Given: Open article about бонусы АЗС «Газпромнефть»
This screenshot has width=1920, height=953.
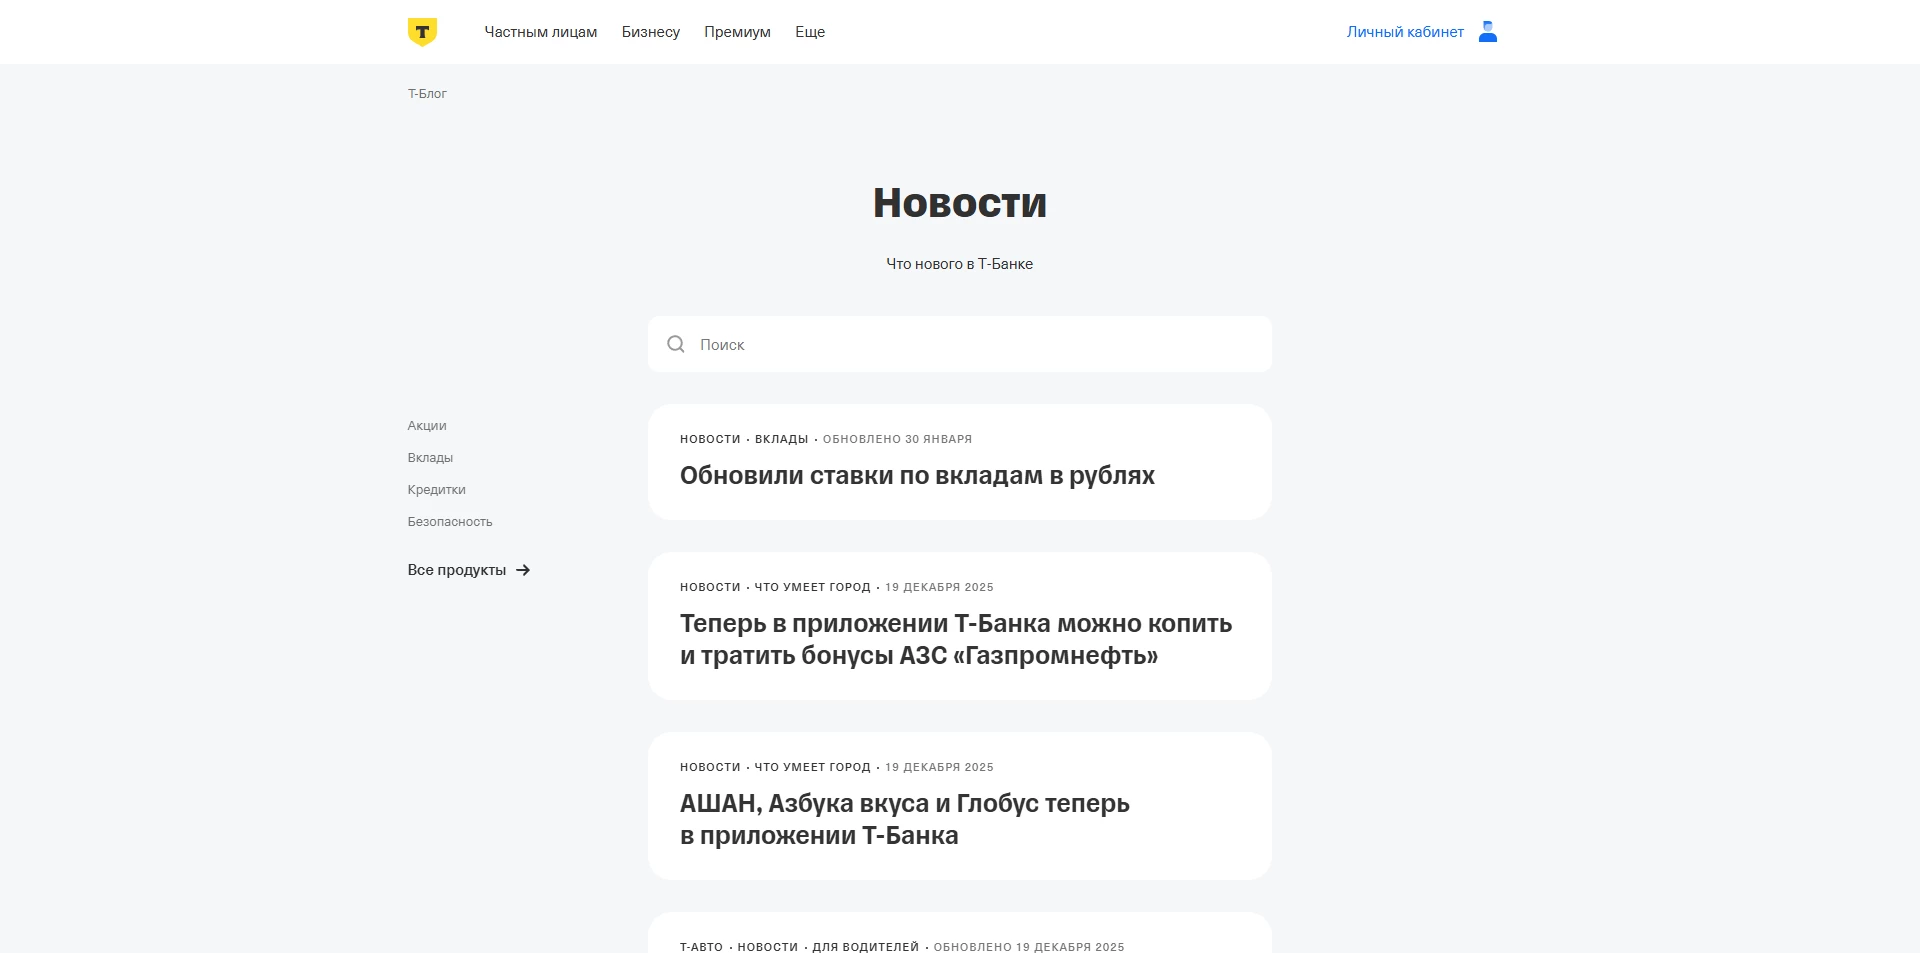Looking at the screenshot, I should pyautogui.click(x=956, y=640).
